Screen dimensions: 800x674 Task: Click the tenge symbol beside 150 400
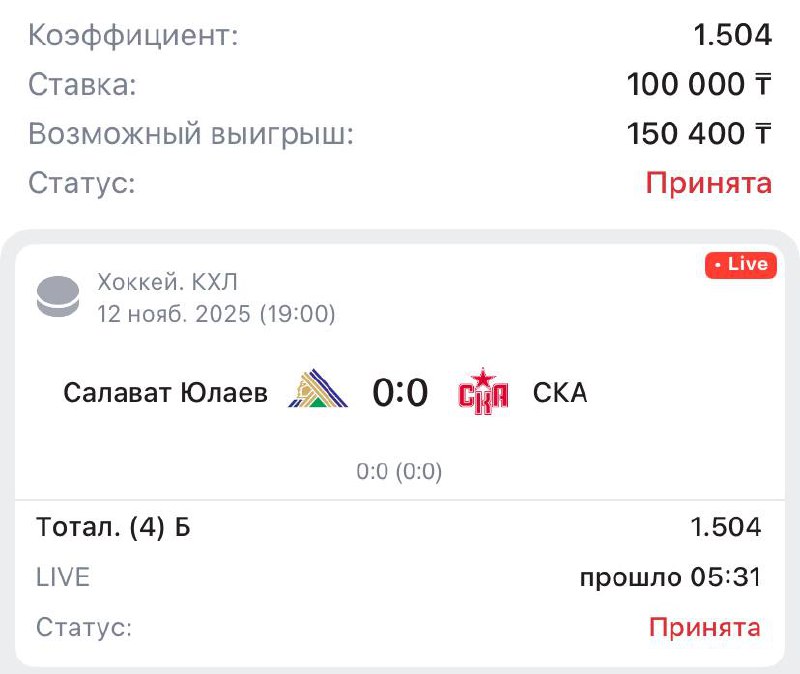pyautogui.click(x=763, y=134)
